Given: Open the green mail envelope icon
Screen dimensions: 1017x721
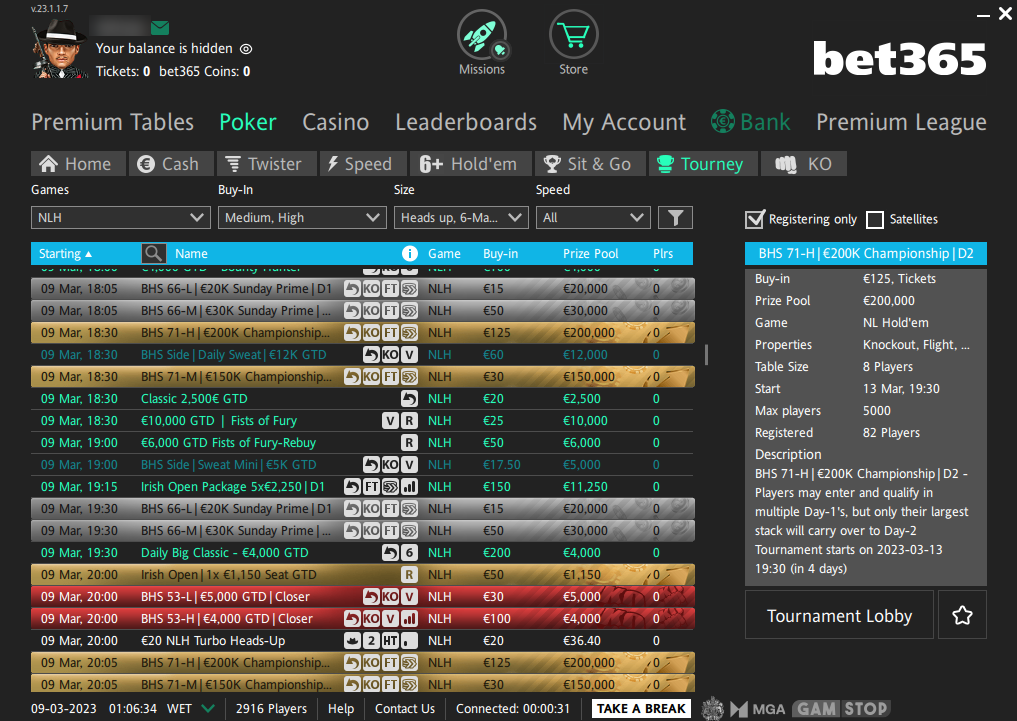Looking at the screenshot, I should coord(160,27).
